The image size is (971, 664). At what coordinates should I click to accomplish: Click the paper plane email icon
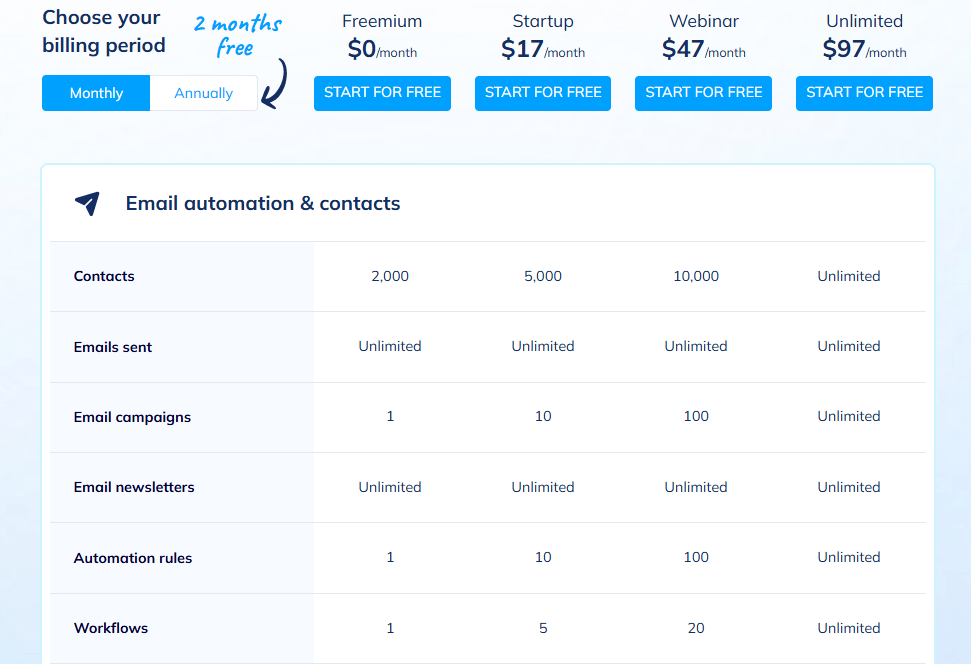click(x=87, y=203)
